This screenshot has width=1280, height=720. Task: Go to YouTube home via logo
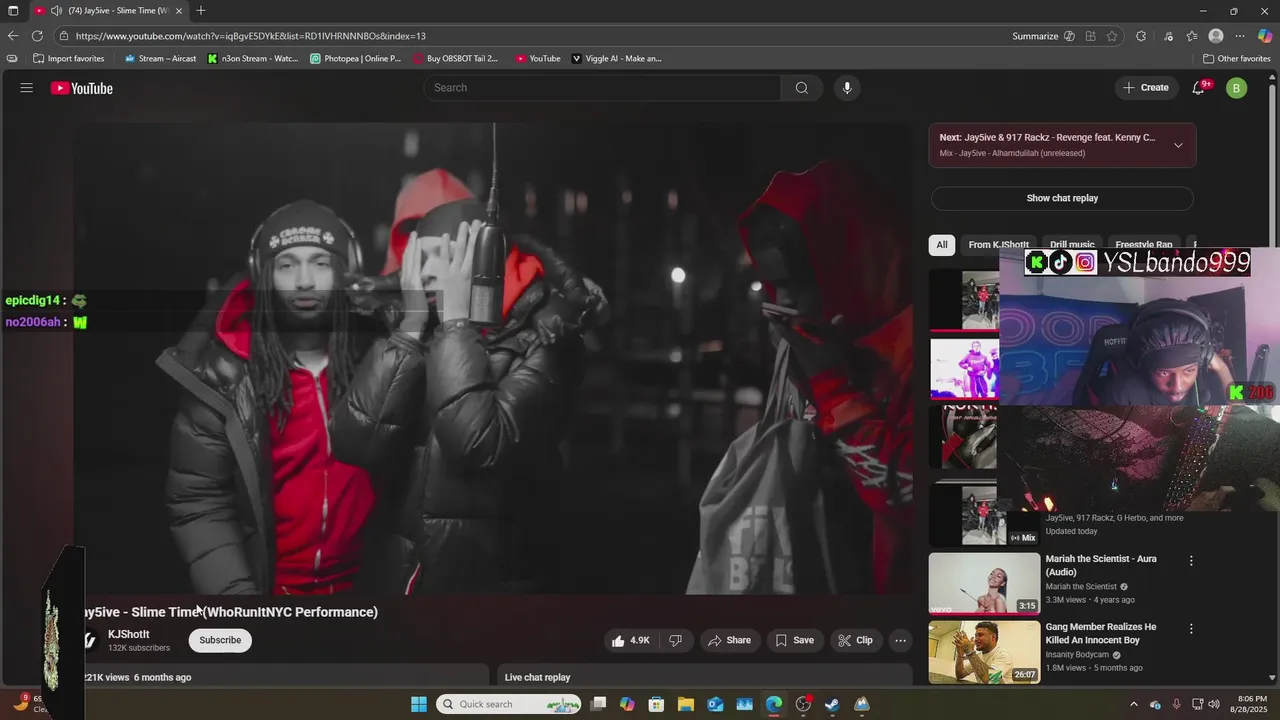(x=82, y=88)
